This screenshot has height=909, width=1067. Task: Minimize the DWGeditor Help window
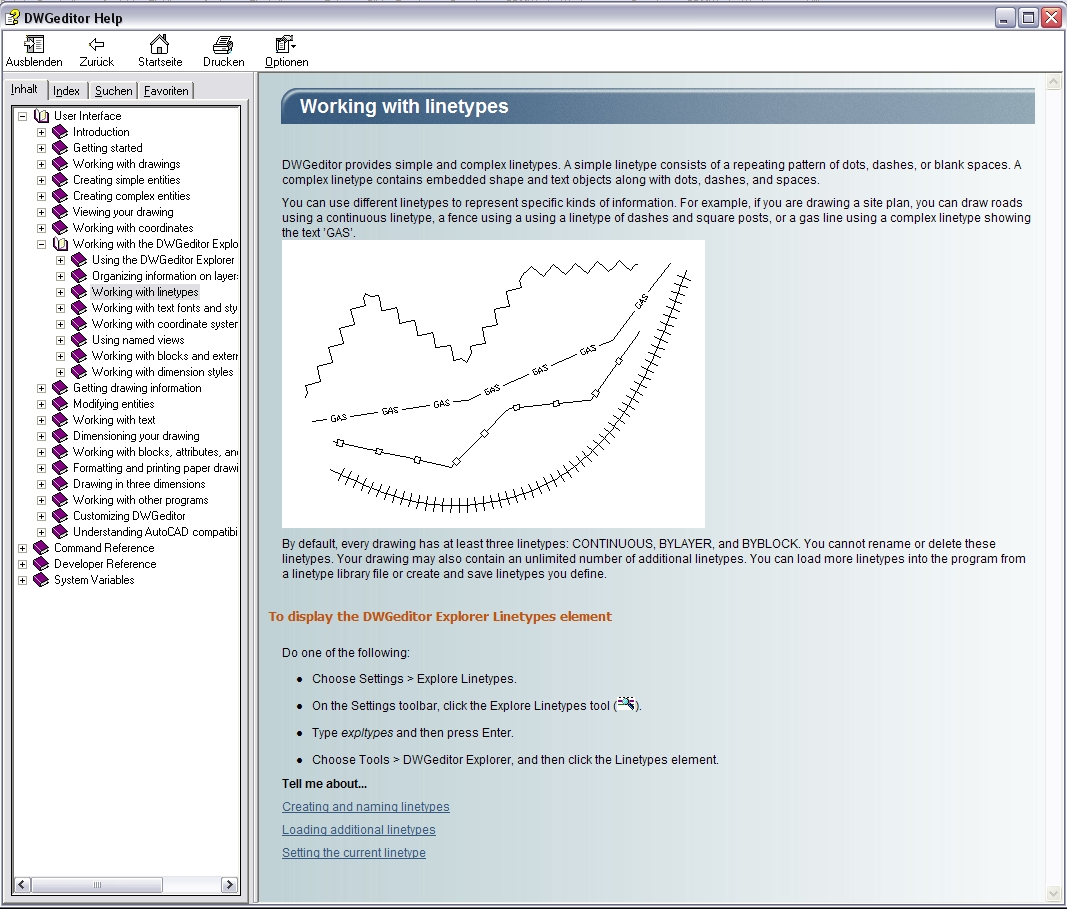click(x=1005, y=18)
